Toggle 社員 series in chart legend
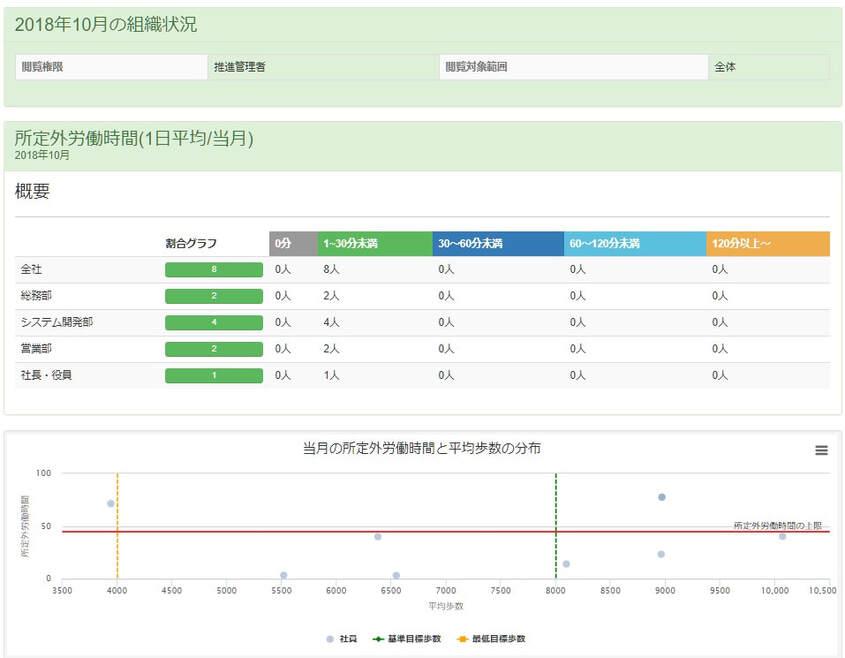The height and width of the screenshot is (658, 845). click(x=342, y=639)
